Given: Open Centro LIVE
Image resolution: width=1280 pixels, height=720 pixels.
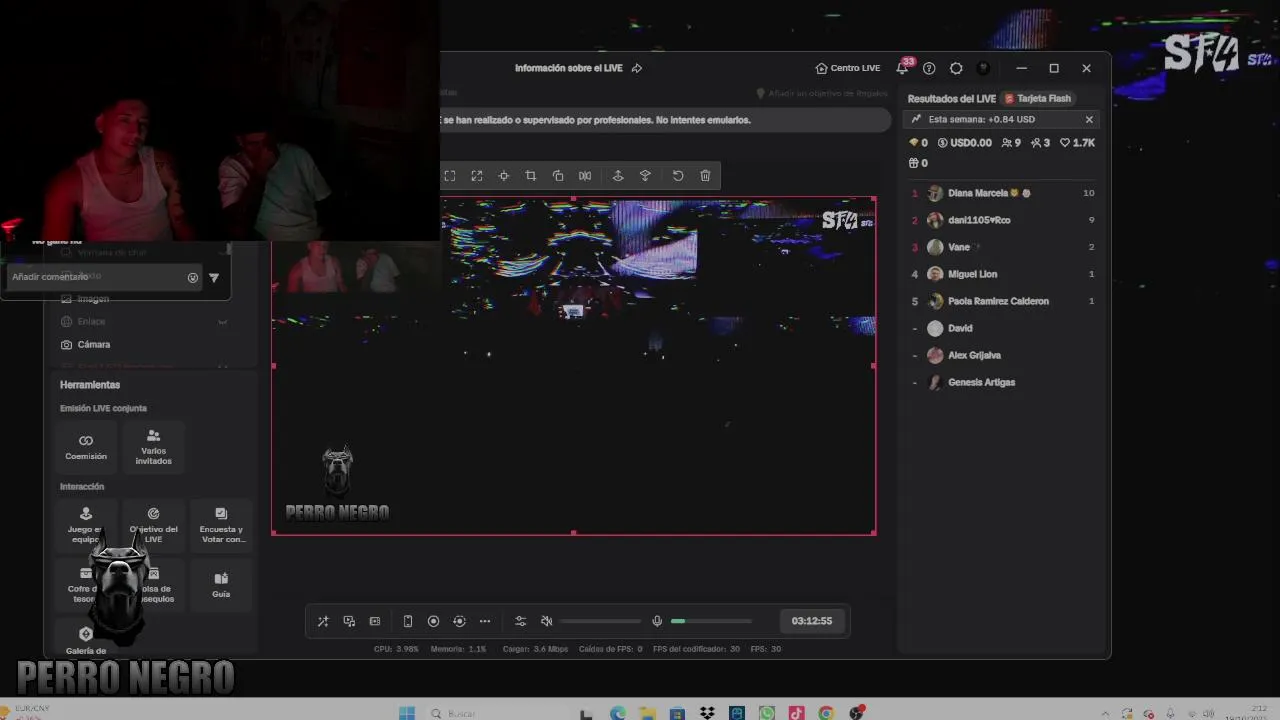Looking at the screenshot, I should coord(848,68).
